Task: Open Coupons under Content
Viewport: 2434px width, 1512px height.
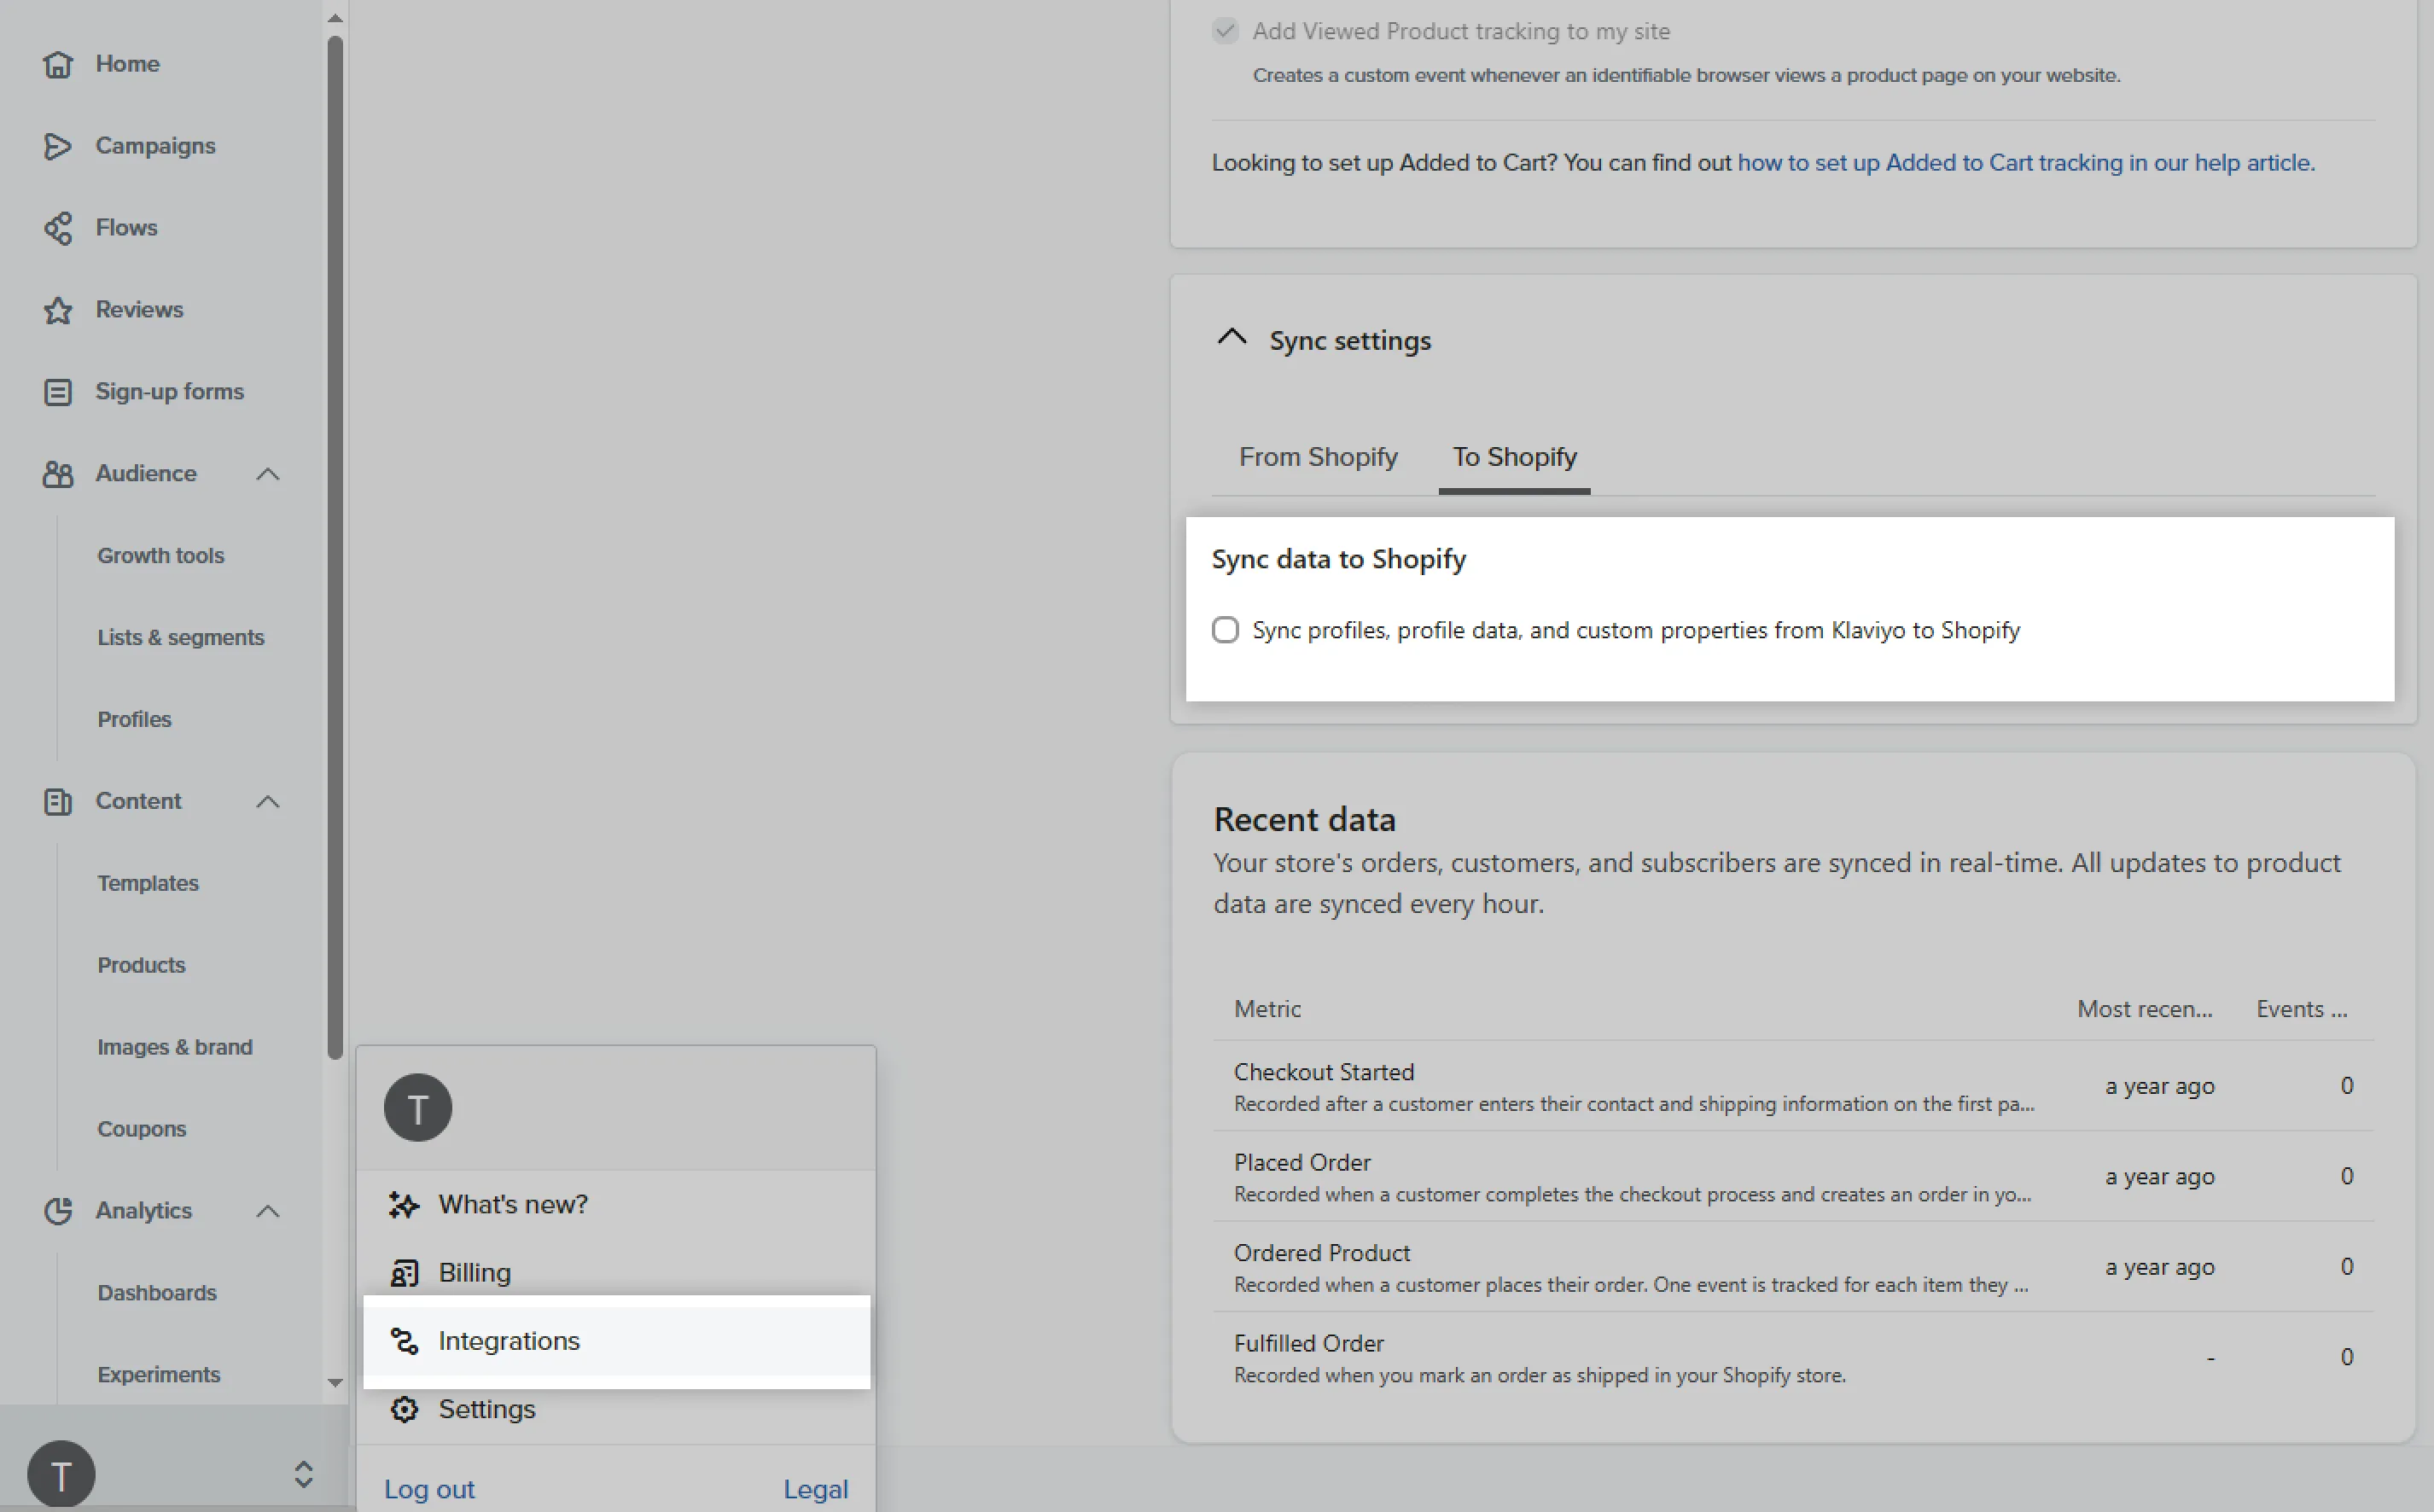Action: pyautogui.click(x=142, y=1129)
